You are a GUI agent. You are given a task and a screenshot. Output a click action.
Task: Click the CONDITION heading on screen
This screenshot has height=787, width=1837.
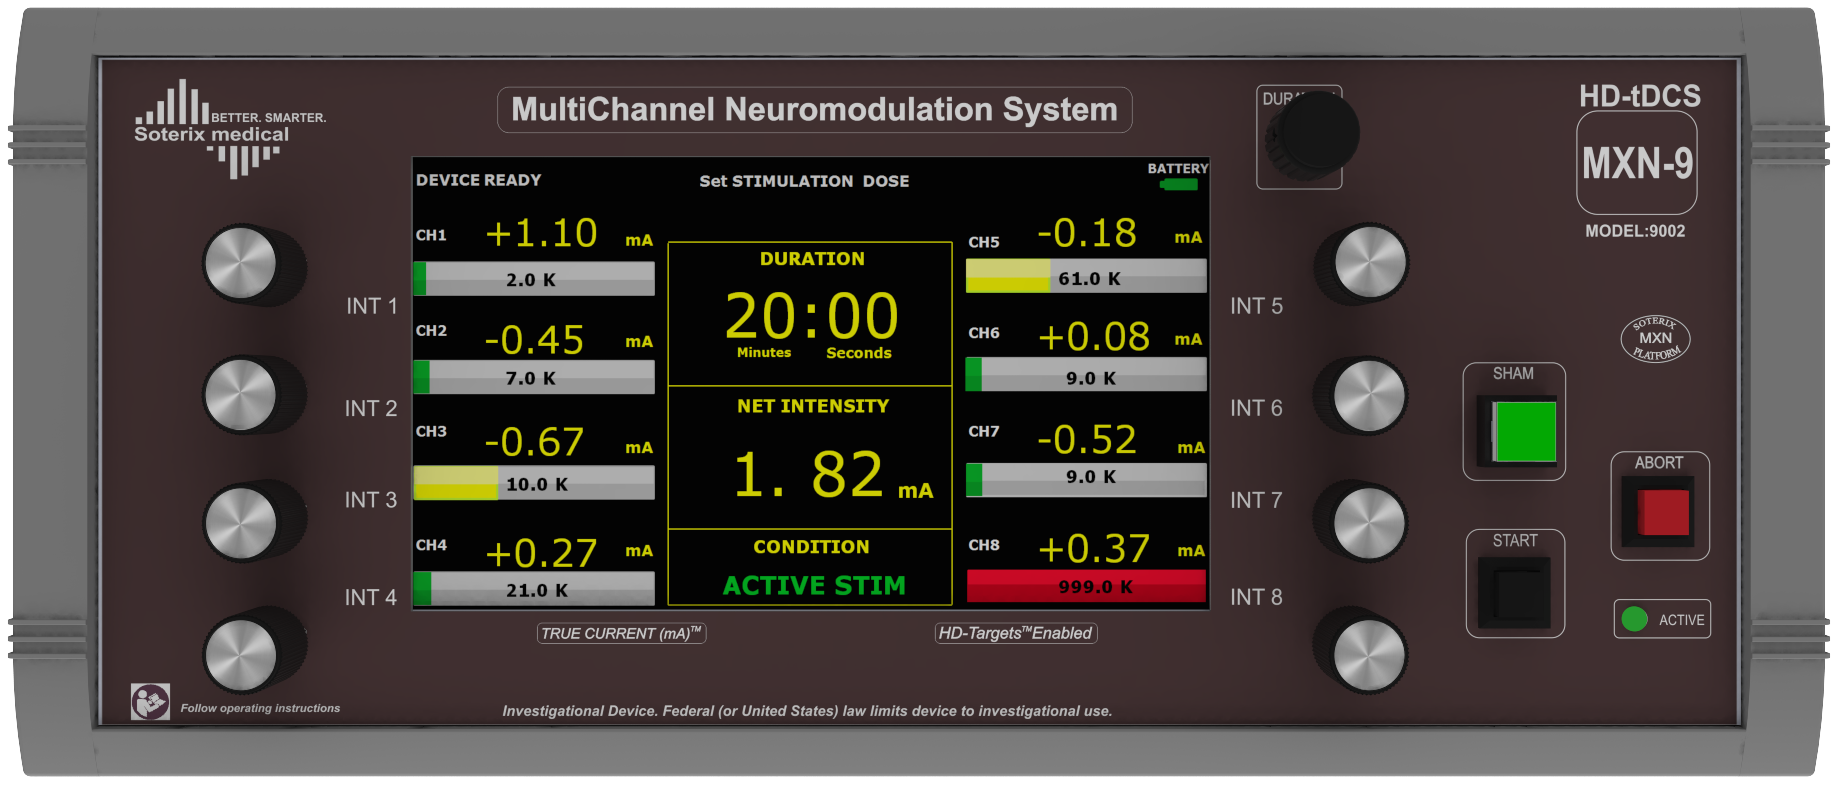[811, 547]
